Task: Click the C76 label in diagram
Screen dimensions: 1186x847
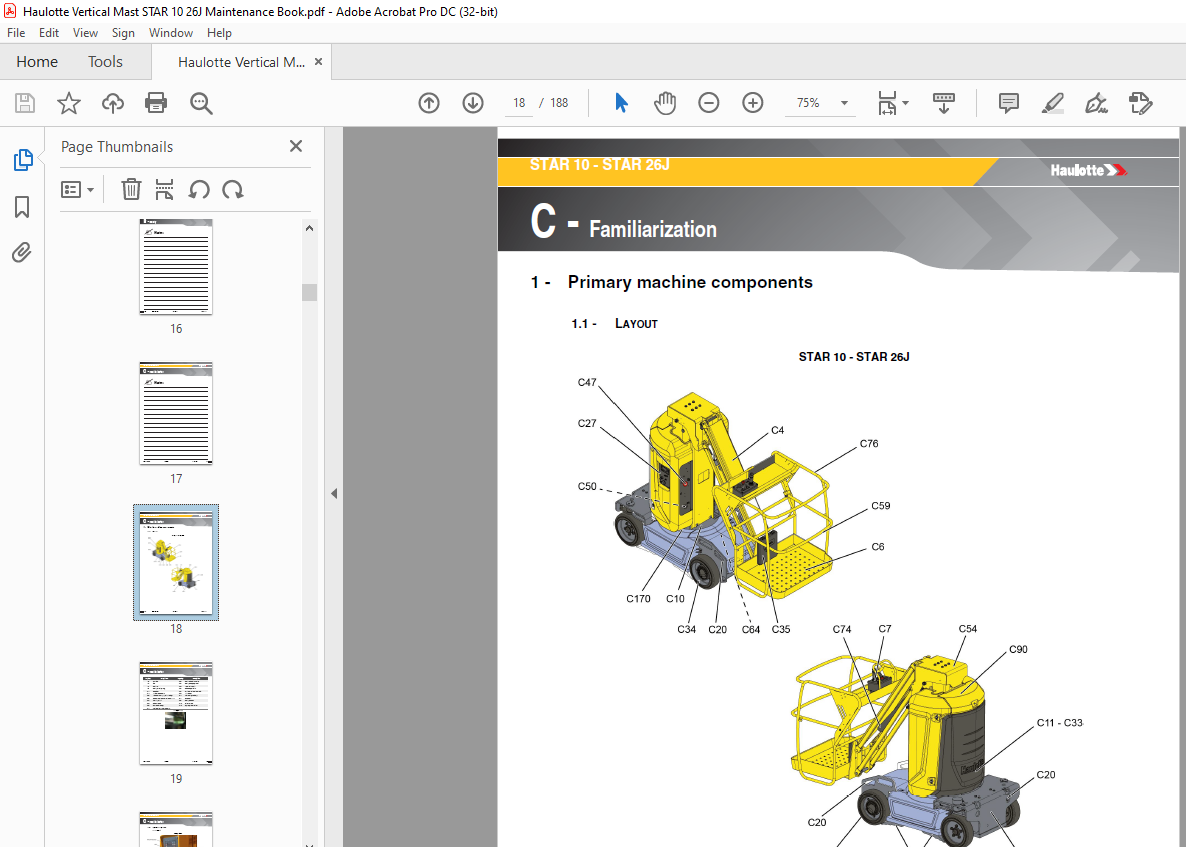Action: pos(869,444)
